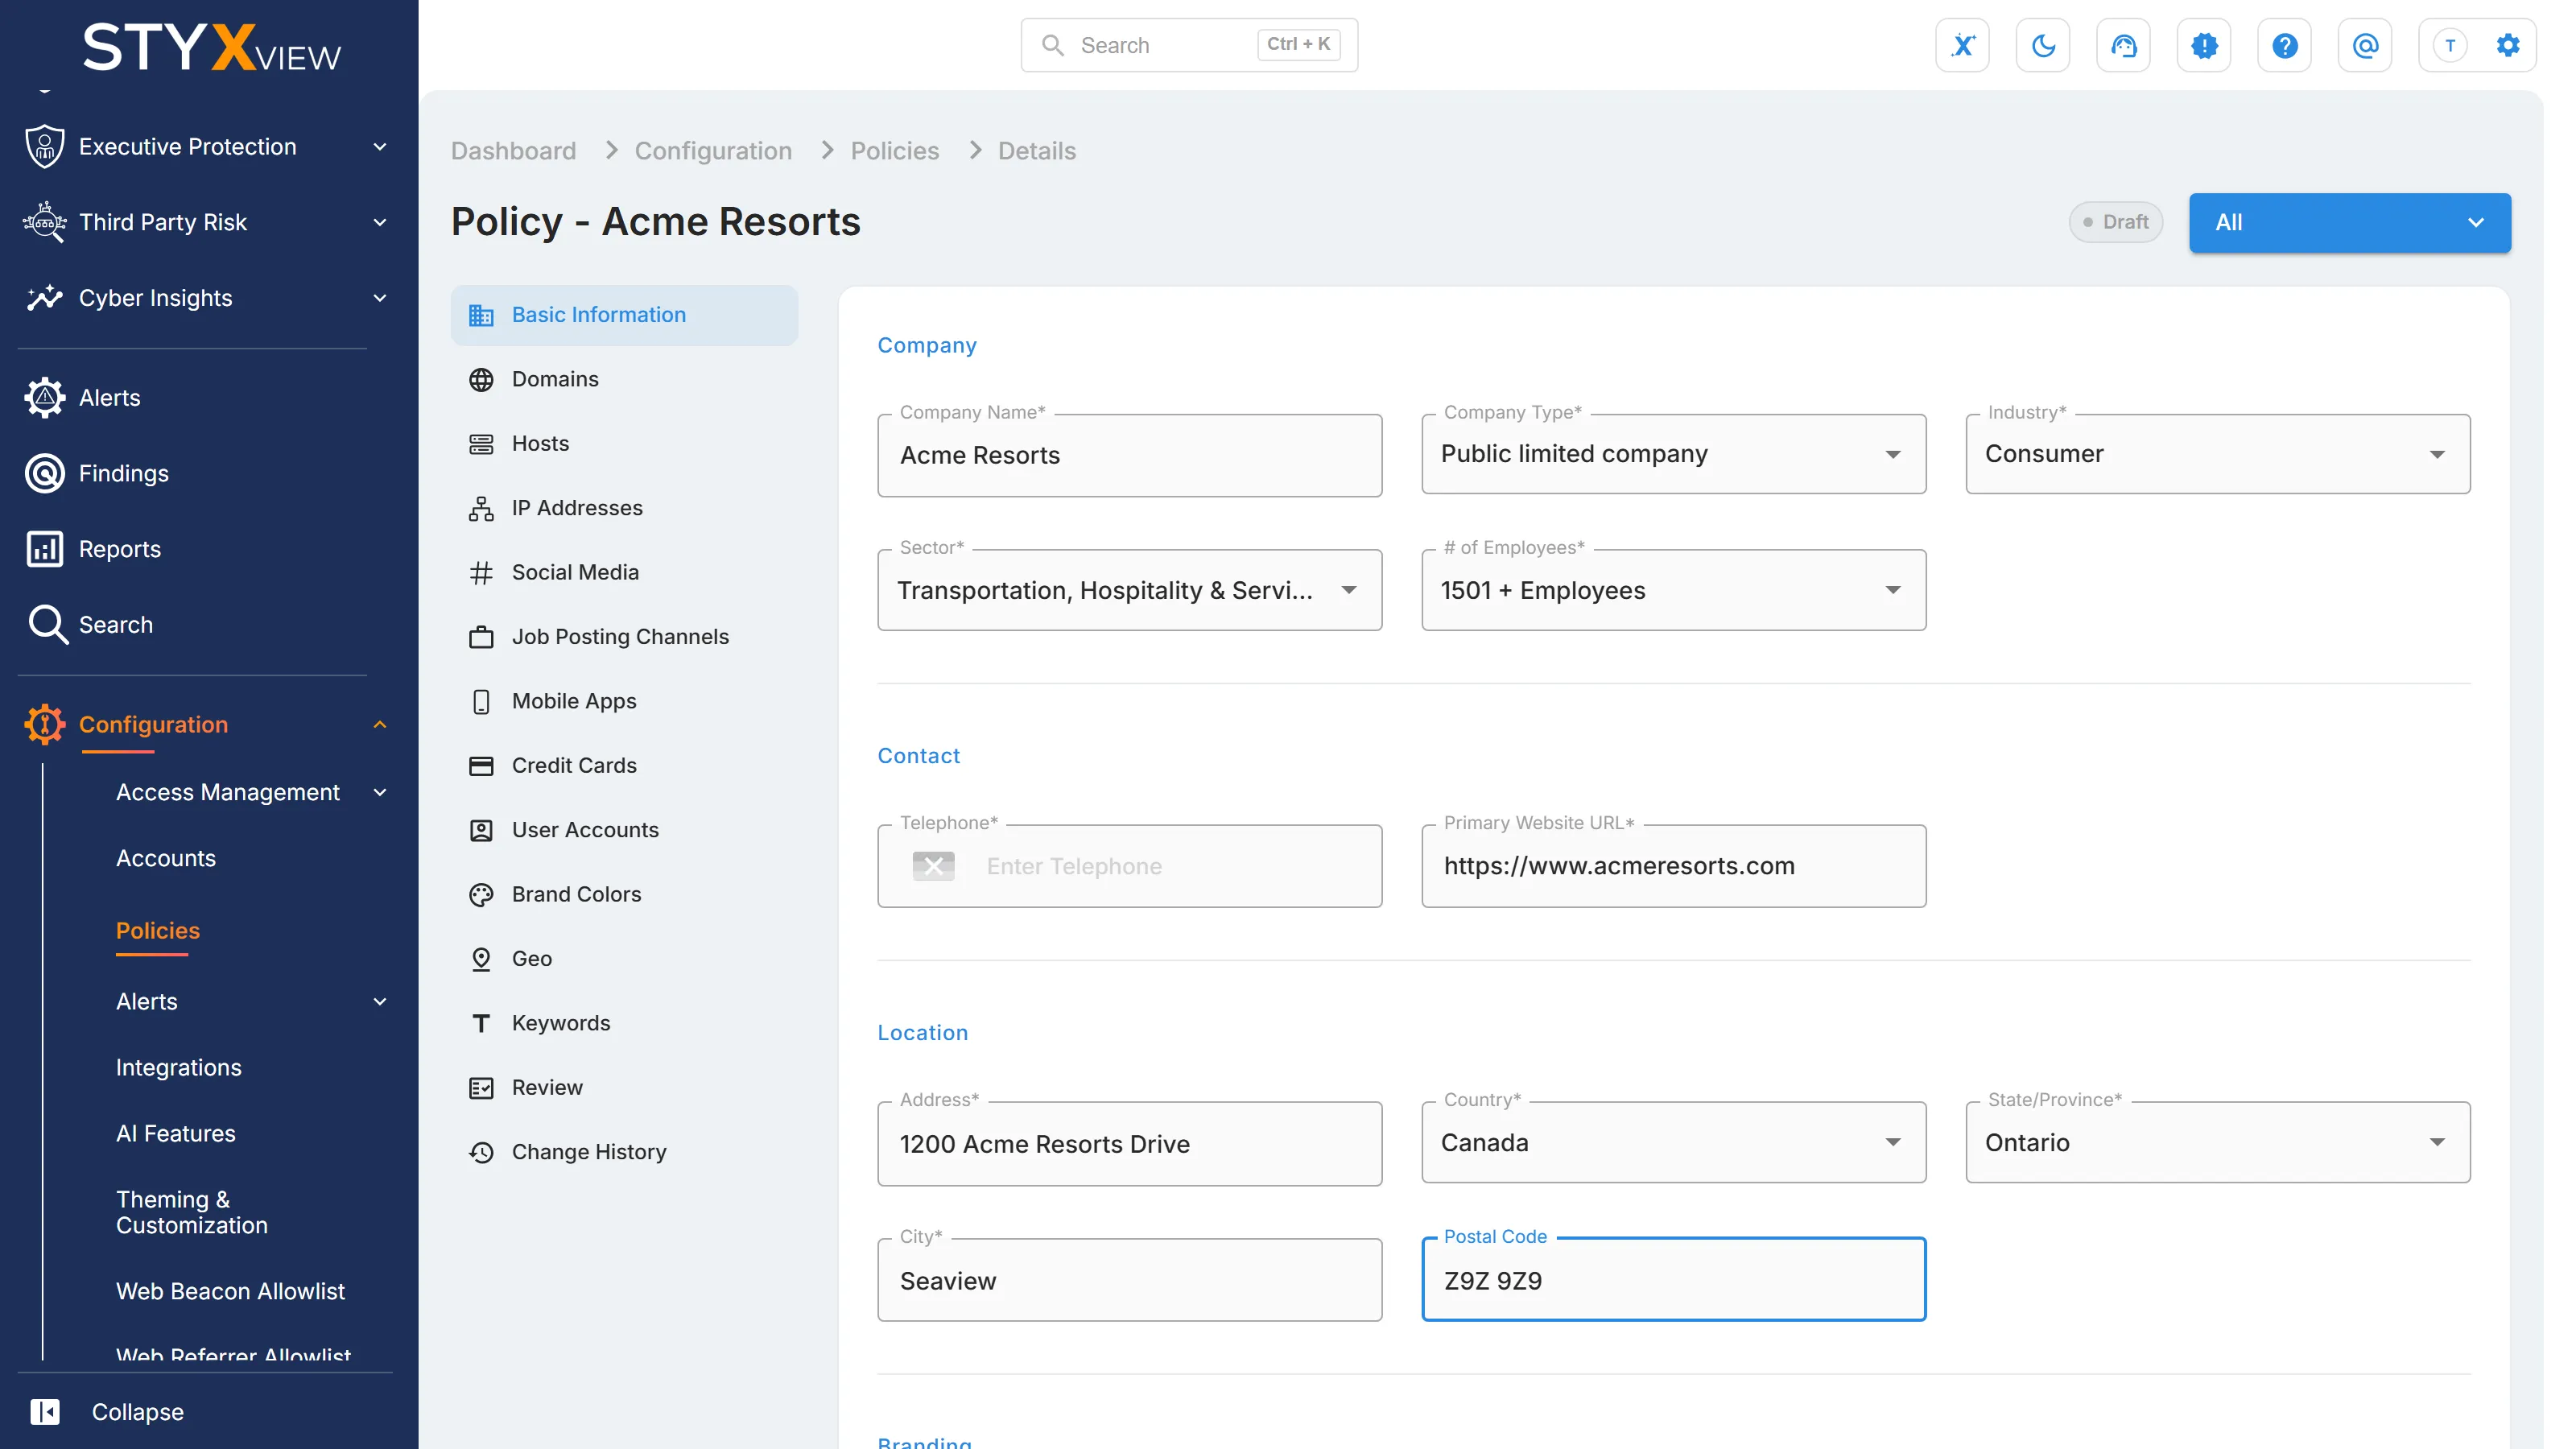Click the StyxView X logo icon in the header
The width and height of the screenshot is (2576, 1449).
click(1962, 45)
